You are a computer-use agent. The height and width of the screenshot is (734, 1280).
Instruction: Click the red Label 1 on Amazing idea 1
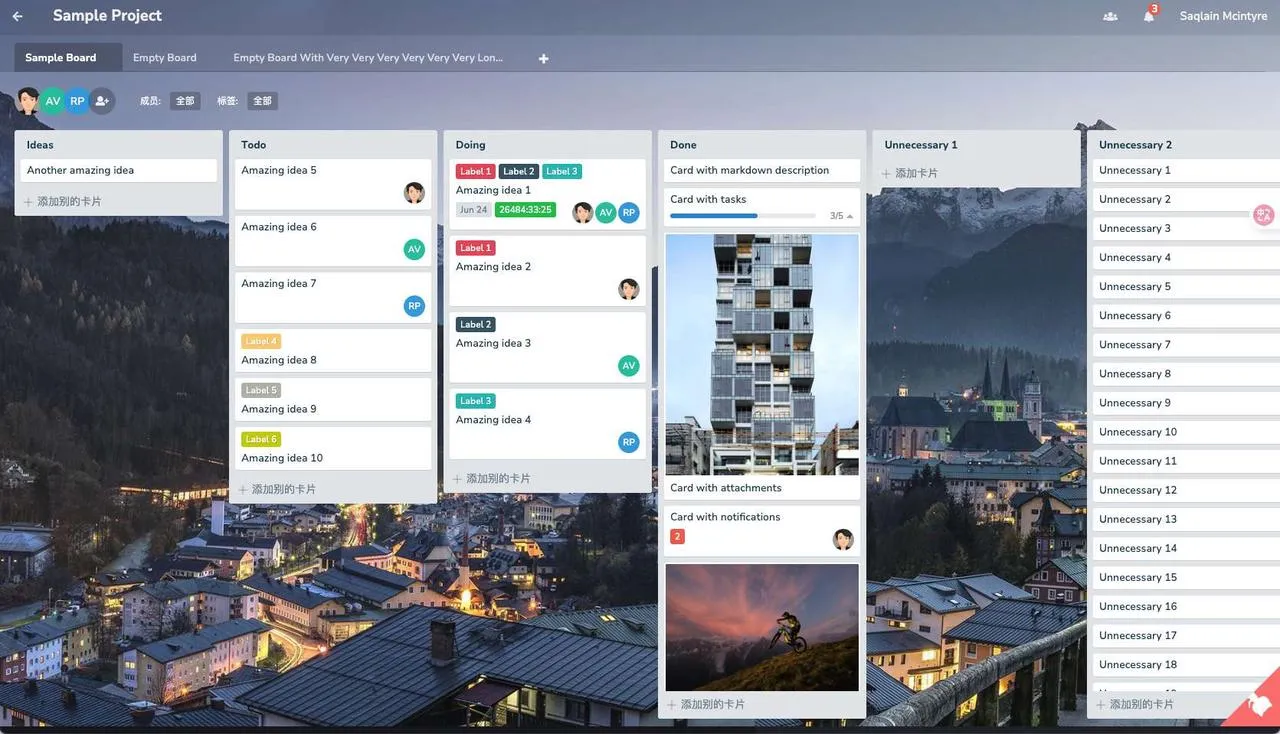click(475, 171)
